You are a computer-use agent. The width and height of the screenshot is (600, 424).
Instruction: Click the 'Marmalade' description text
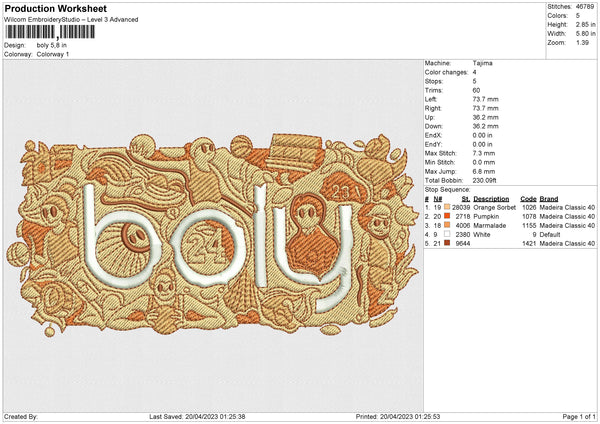[x=489, y=225]
